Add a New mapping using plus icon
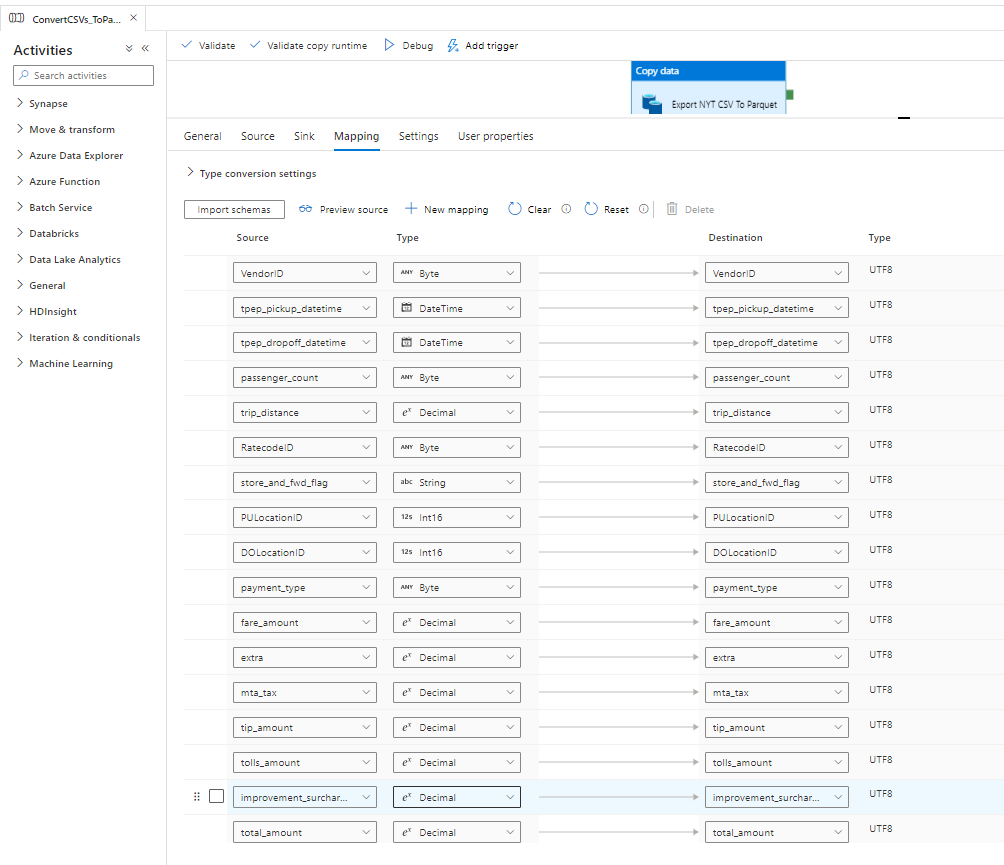The image size is (1004, 865). (x=410, y=209)
